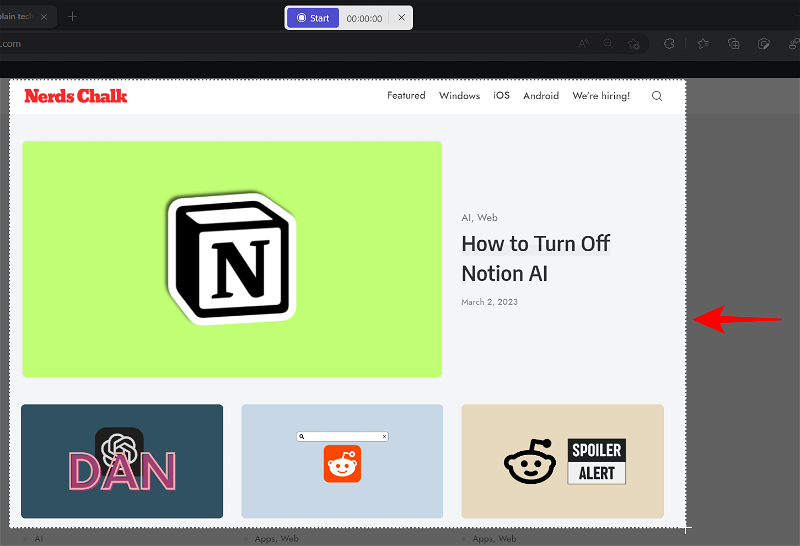Open the Windows menu item
The width and height of the screenshot is (800, 546).
pos(459,95)
